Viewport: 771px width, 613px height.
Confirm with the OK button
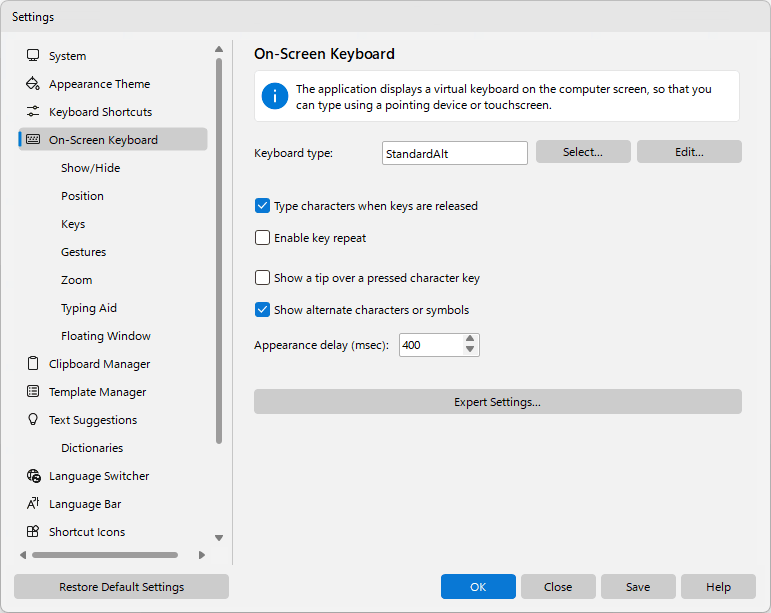(478, 586)
